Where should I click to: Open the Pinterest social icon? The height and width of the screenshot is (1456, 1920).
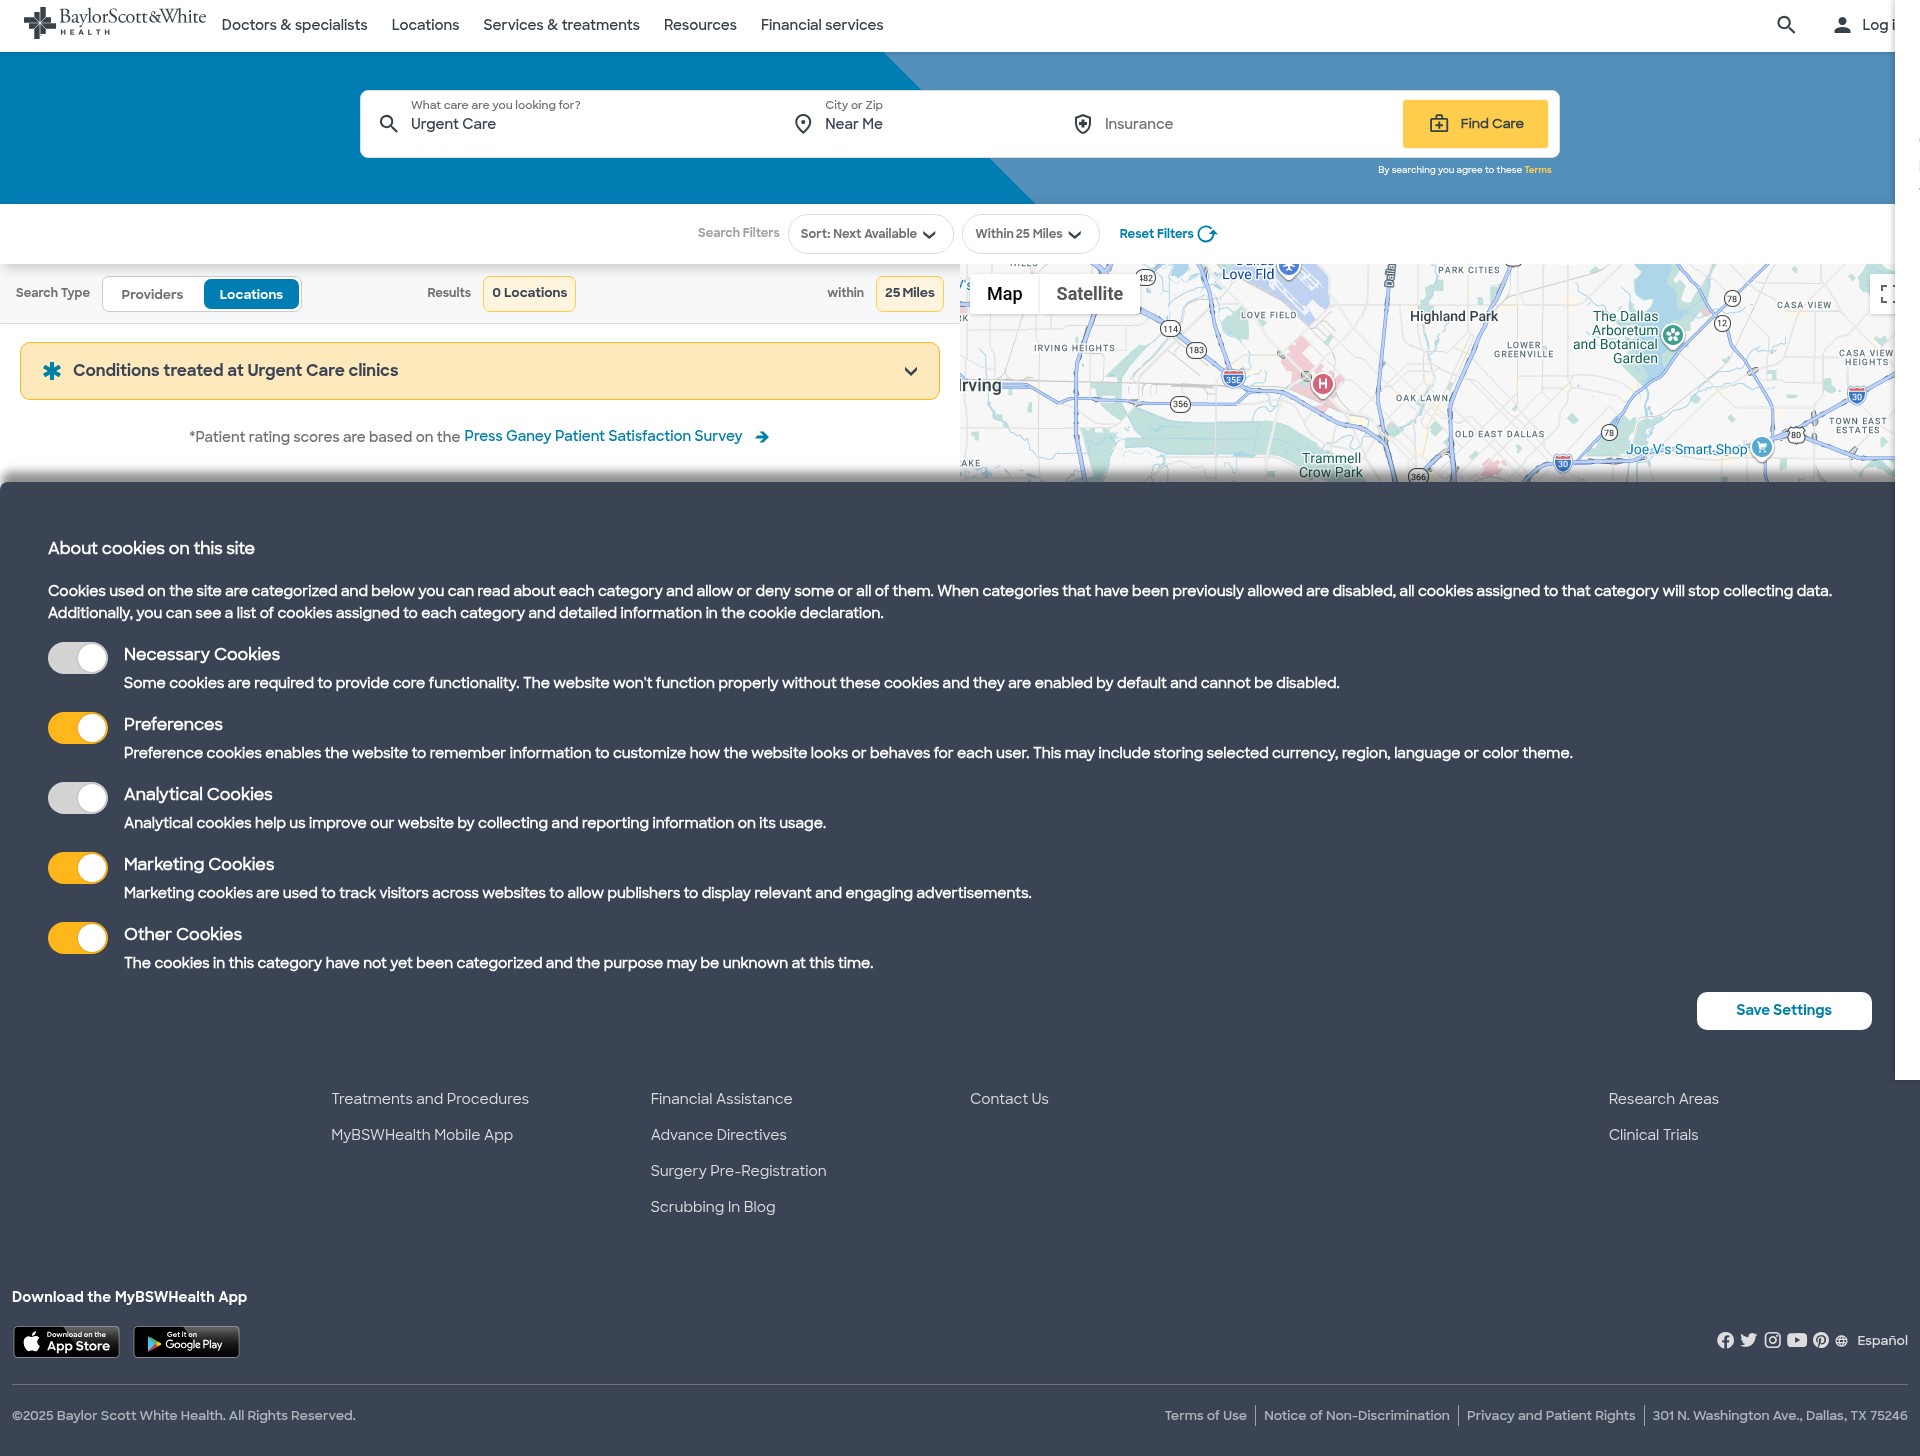coord(1821,1341)
